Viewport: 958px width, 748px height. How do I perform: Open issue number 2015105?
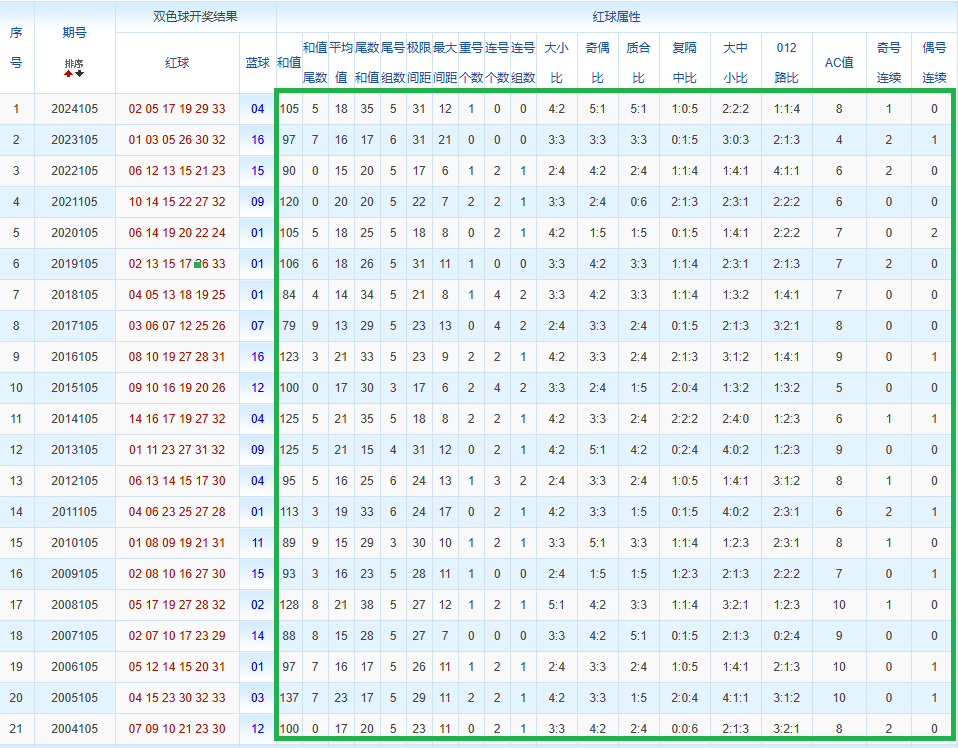point(74,388)
